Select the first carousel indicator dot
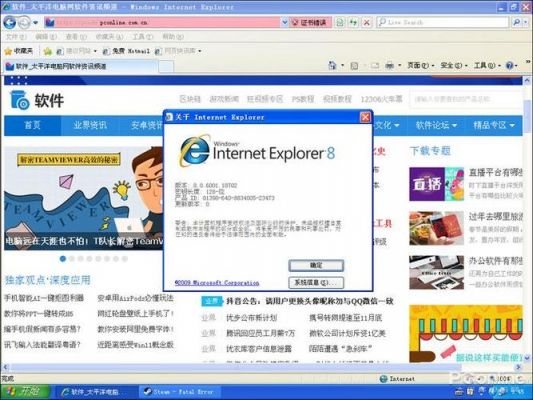The image size is (533, 400). tap(63, 259)
